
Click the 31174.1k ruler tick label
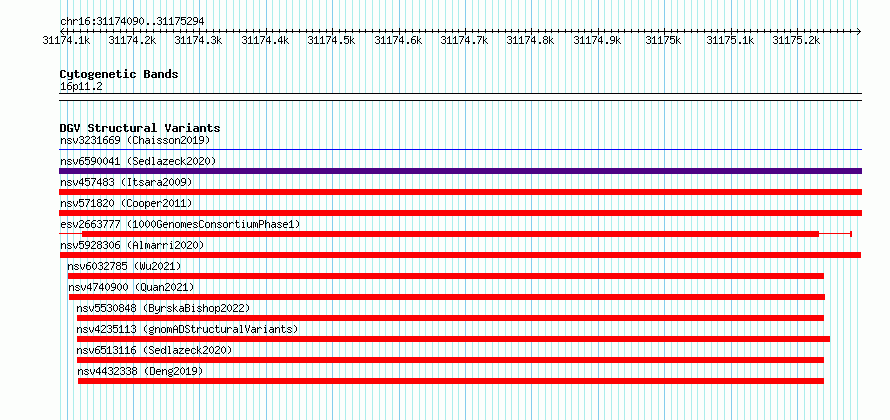pyautogui.click(x=66, y=40)
